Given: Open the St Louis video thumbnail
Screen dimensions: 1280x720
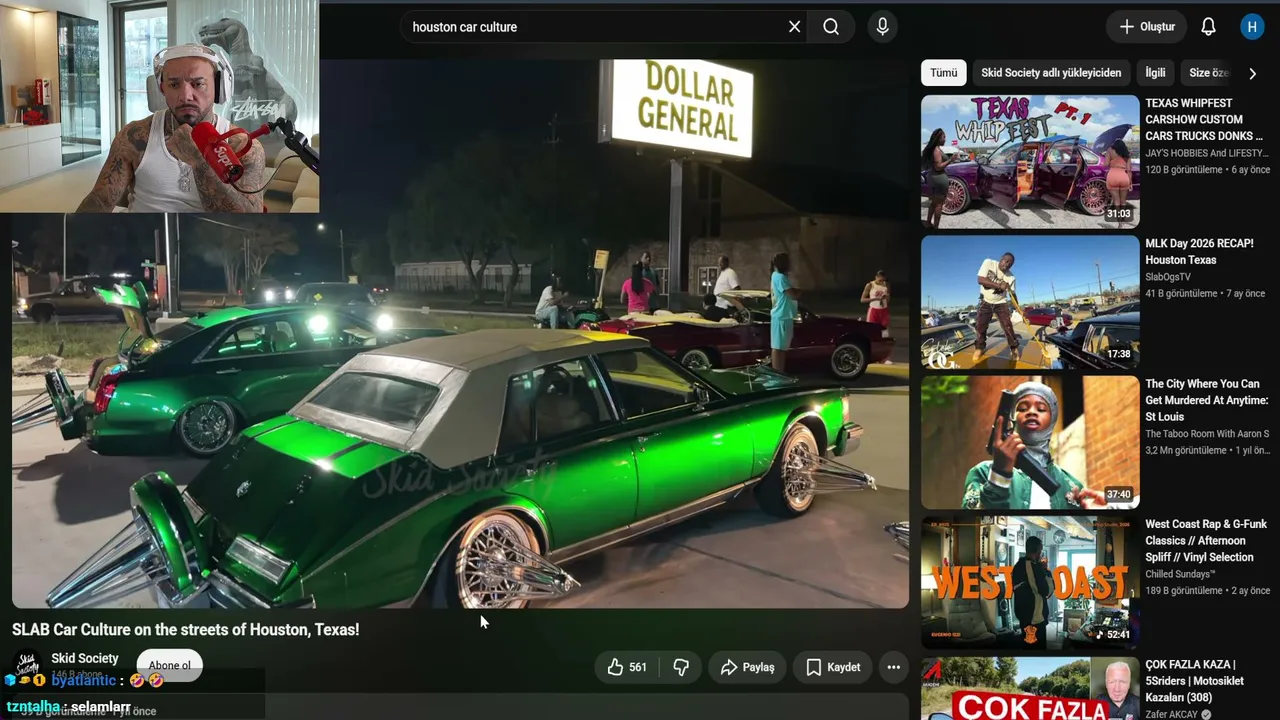Looking at the screenshot, I should pos(1030,442).
